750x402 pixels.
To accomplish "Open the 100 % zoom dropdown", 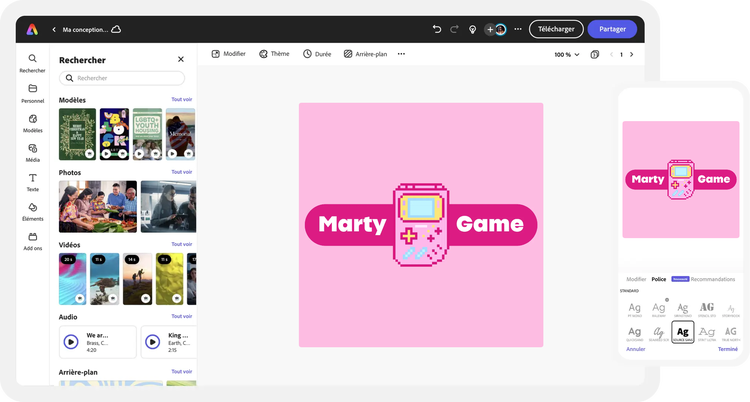I will click(566, 55).
